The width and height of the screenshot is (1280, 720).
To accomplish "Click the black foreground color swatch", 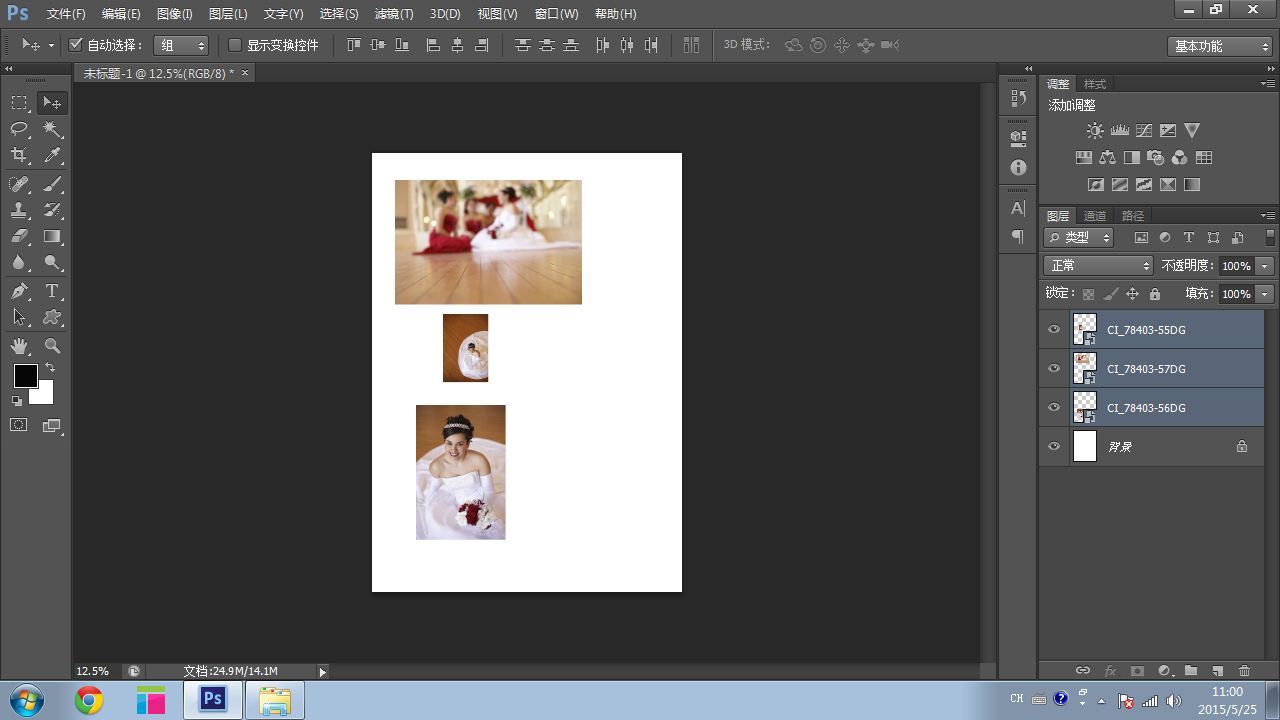I will tap(25, 376).
